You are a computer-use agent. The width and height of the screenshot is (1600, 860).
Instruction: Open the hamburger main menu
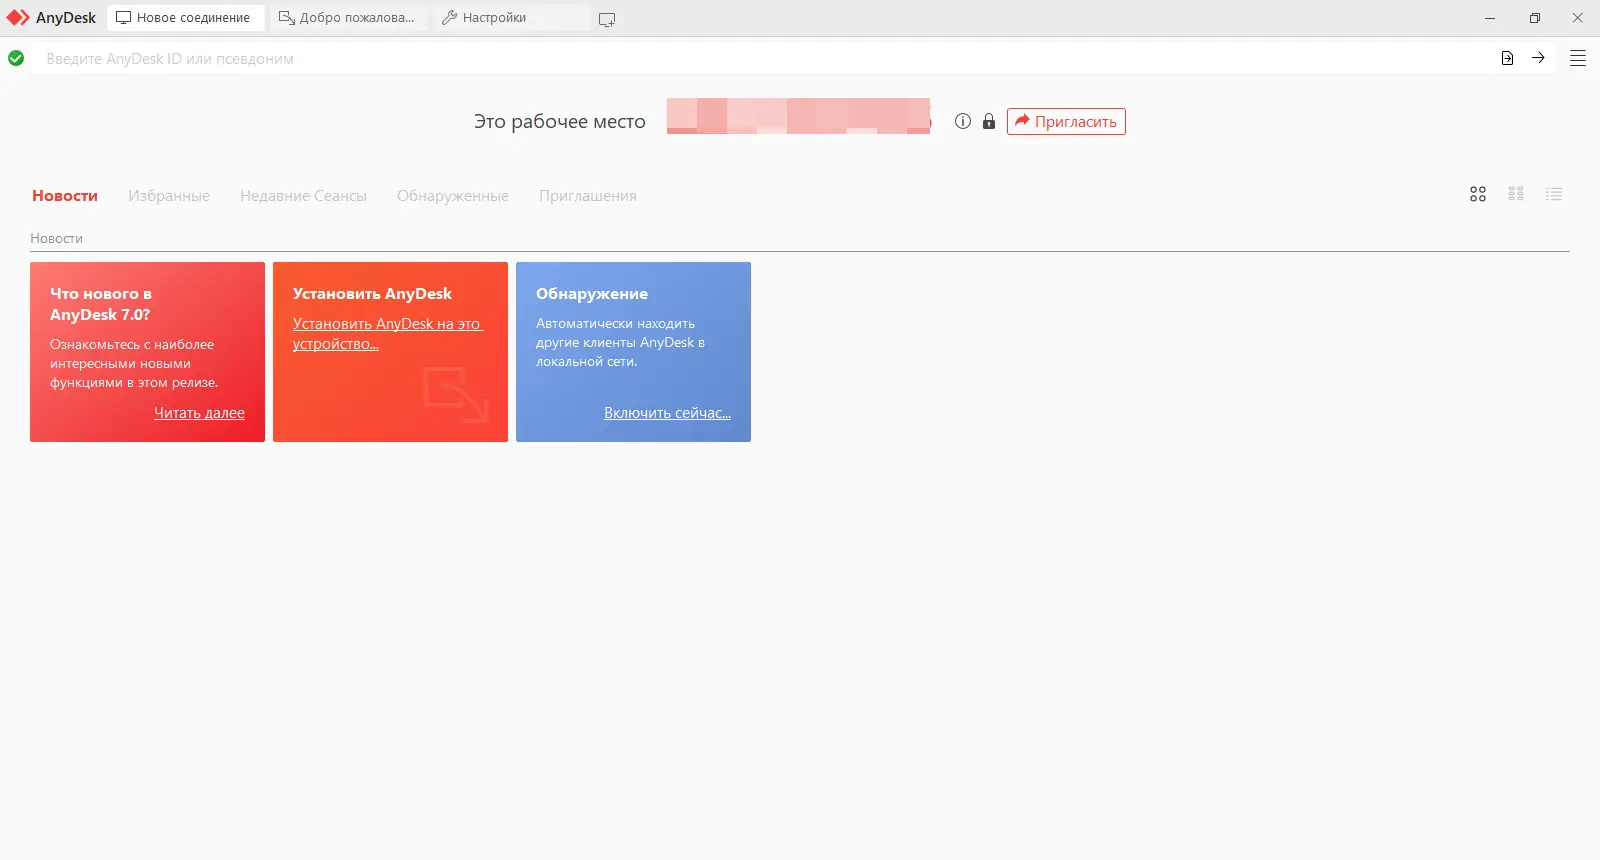[x=1578, y=58]
